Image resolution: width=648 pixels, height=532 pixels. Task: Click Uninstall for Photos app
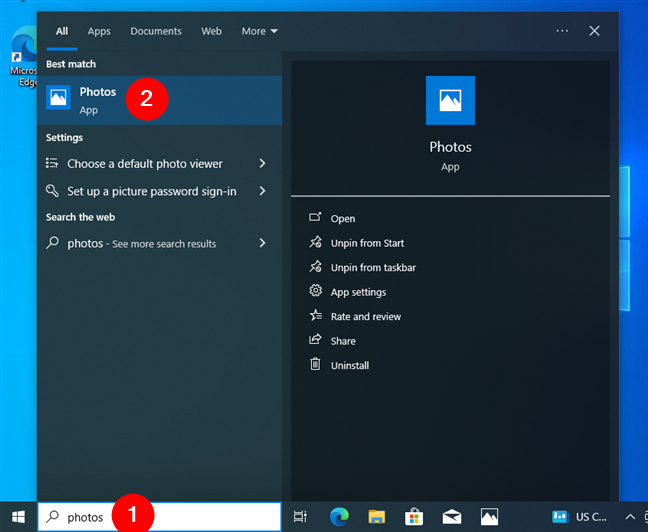[x=350, y=365]
